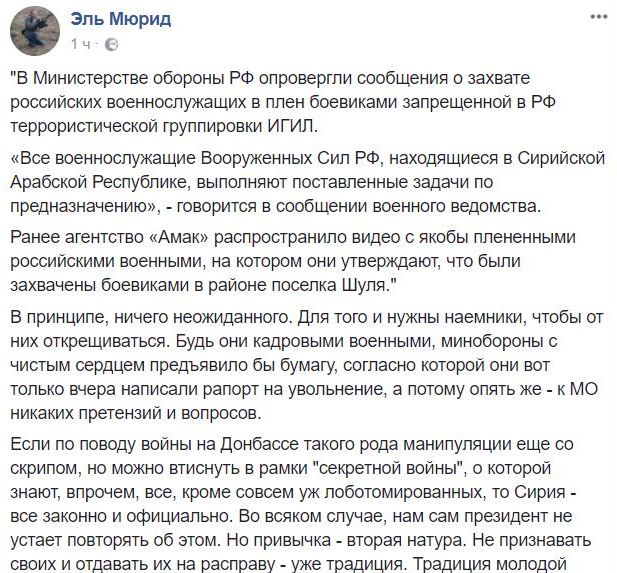Open the three-dots post options menu
617x573 pixels.
(599, 17)
